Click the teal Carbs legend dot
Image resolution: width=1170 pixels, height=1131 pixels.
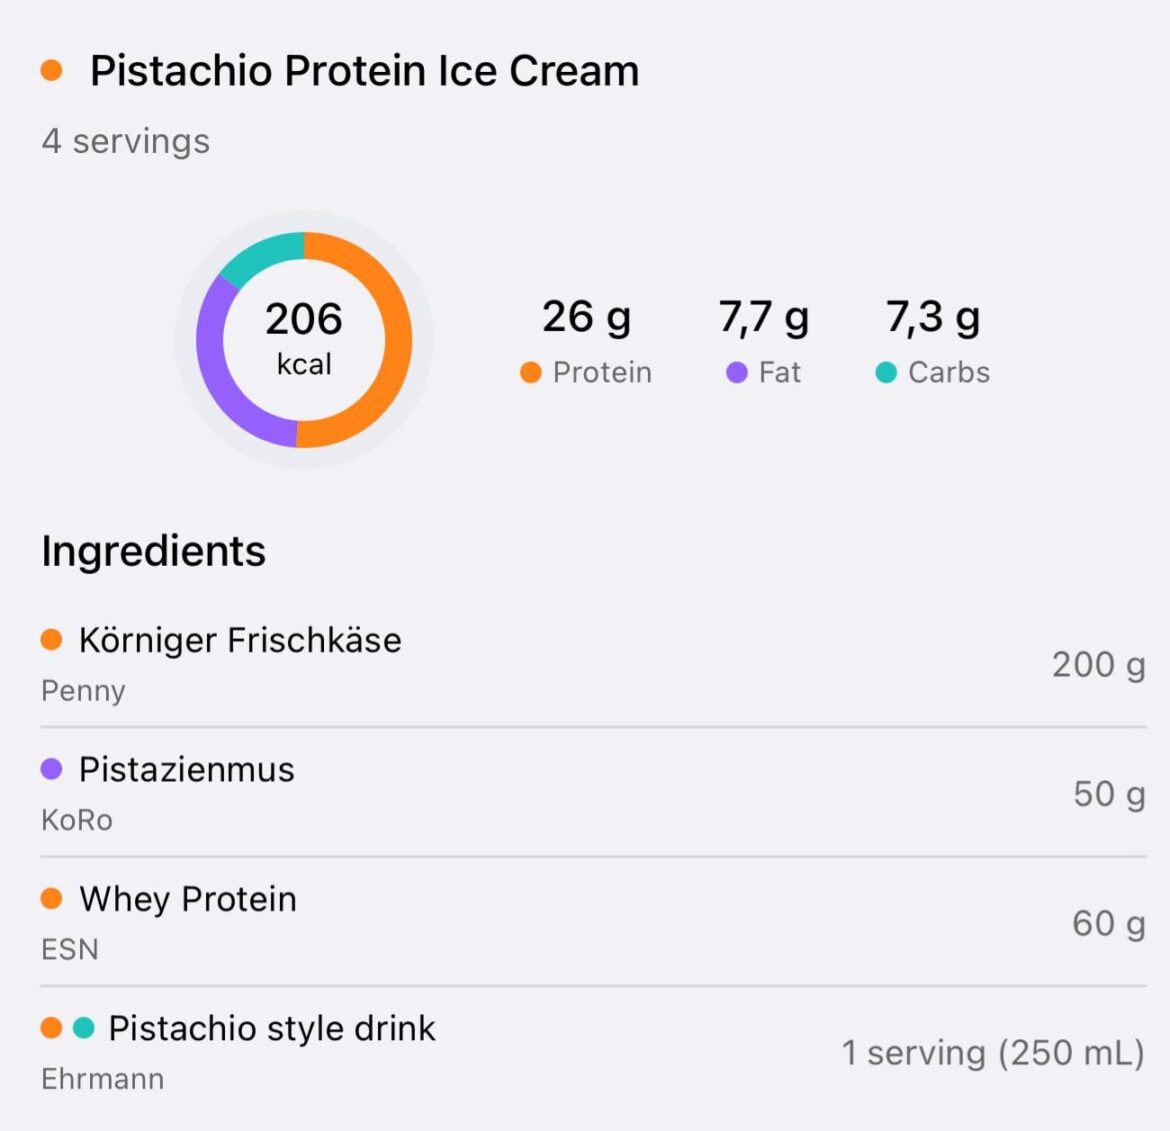click(x=886, y=373)
